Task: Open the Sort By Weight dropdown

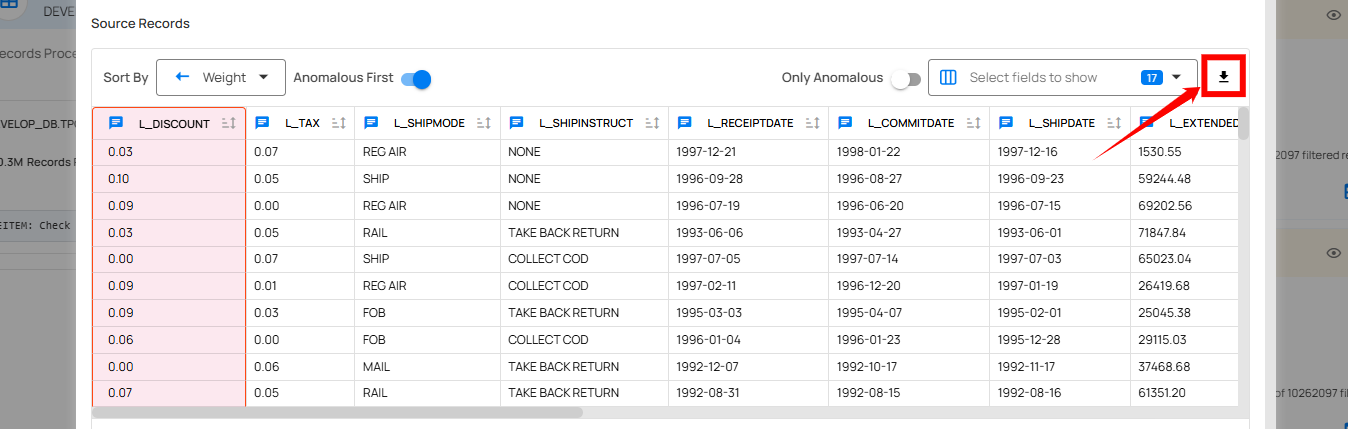Action: pyautogui.click(x=220, y=77)
